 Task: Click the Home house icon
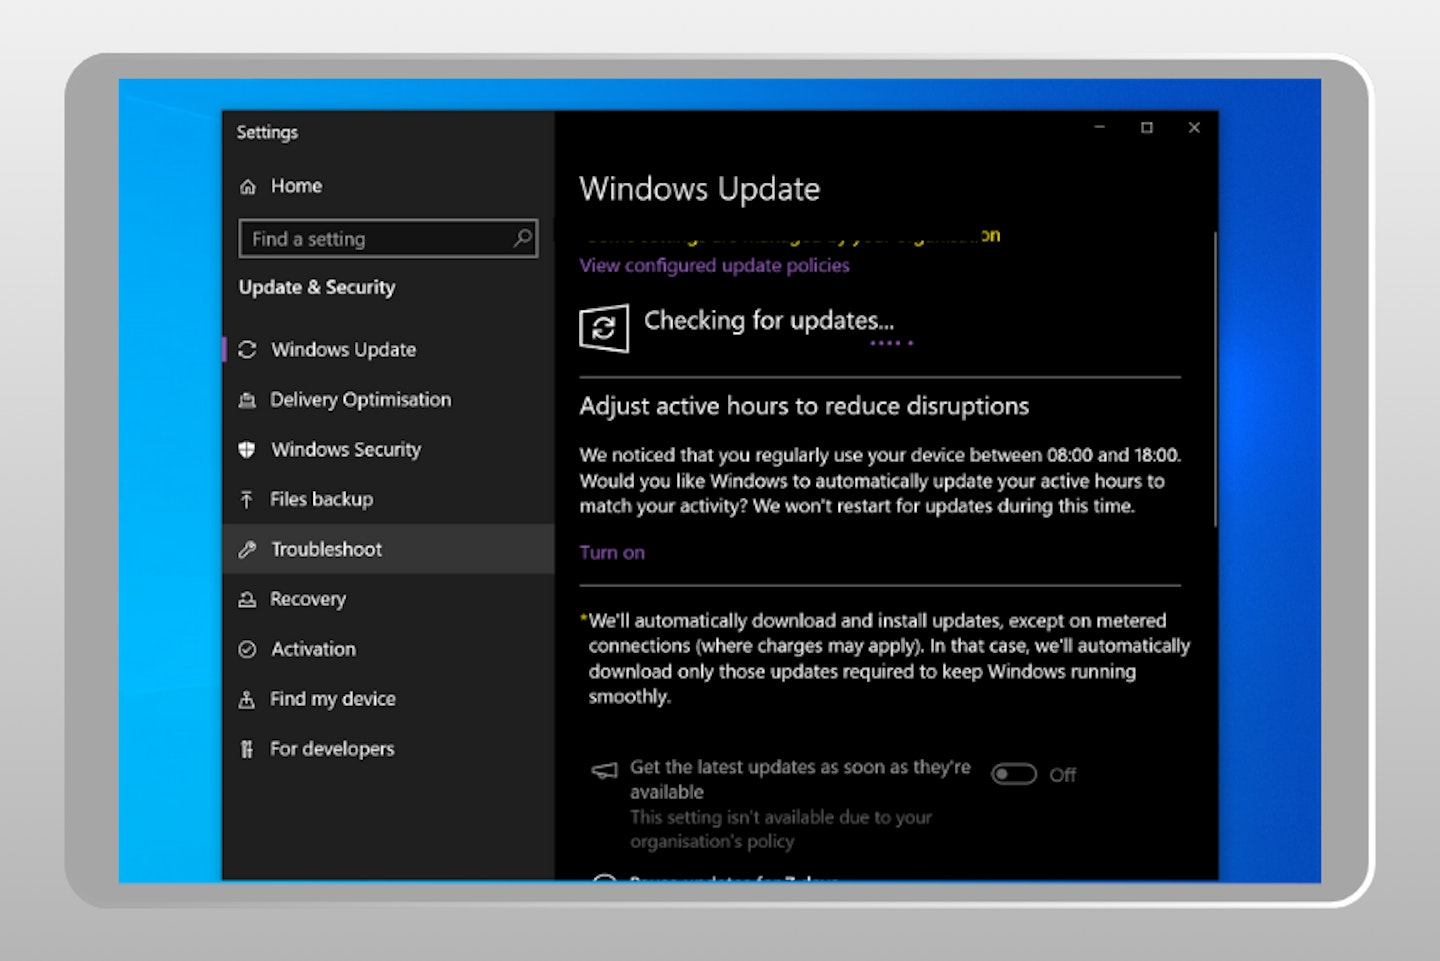coord(248,186)
